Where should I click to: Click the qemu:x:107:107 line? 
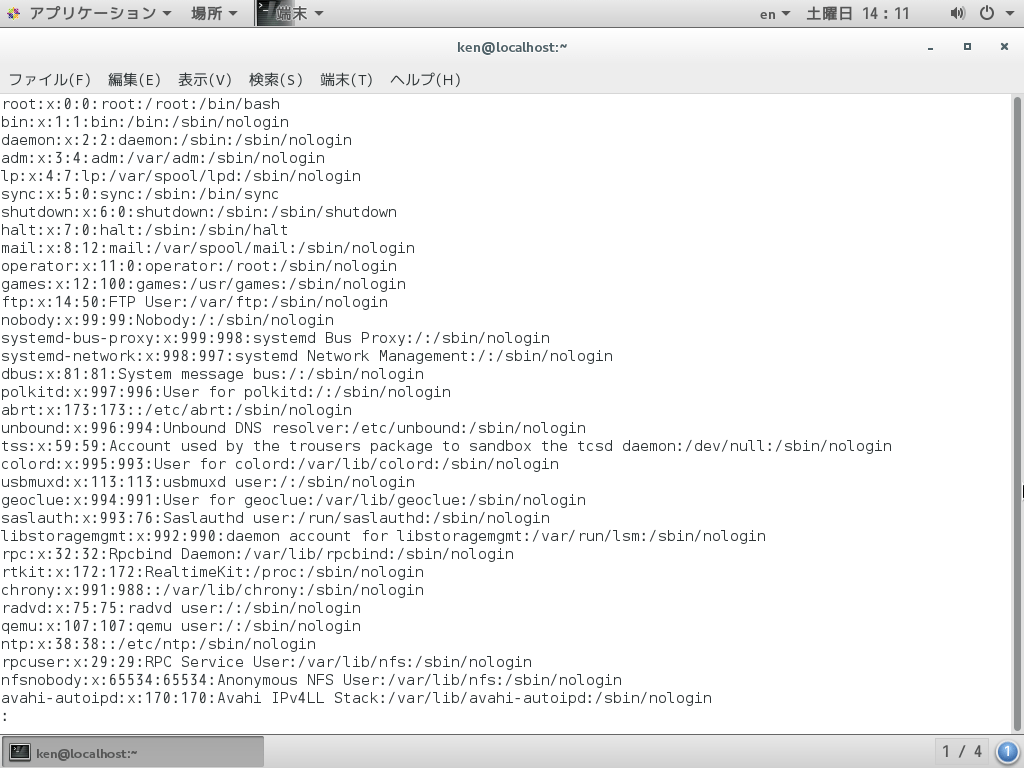[181, 626]
